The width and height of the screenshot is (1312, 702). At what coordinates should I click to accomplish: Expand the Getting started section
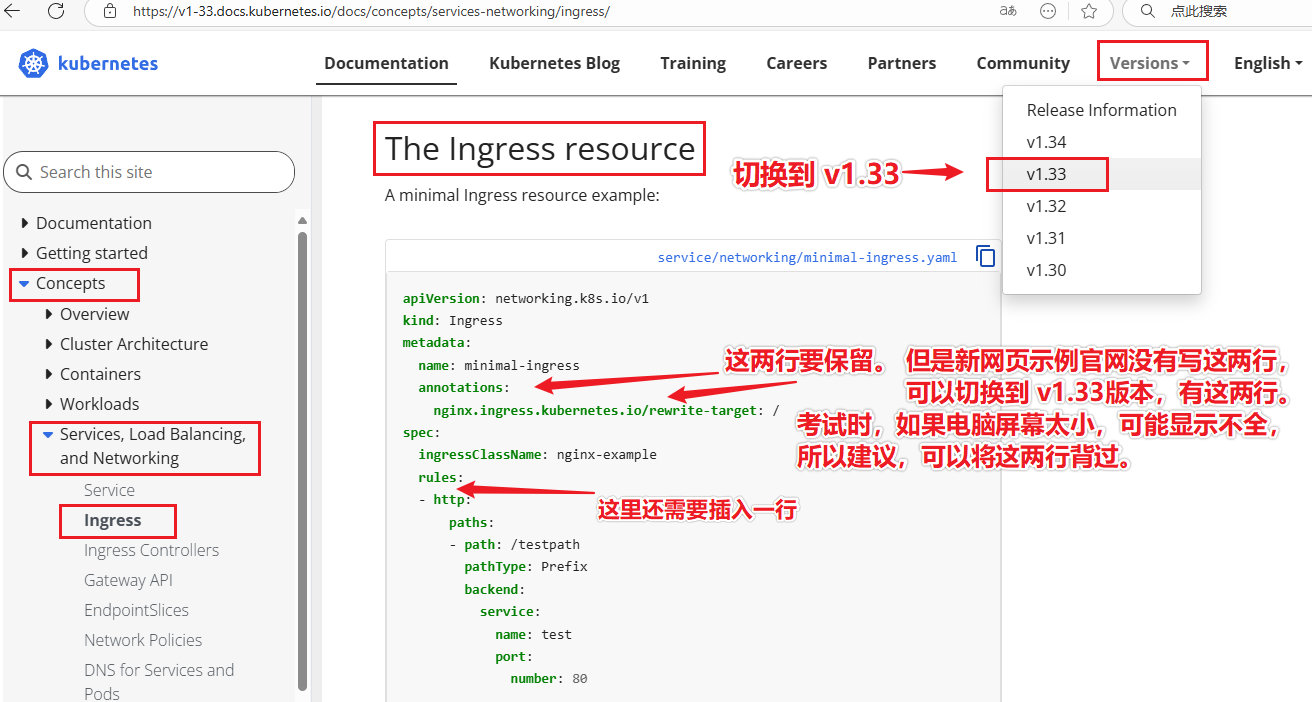point(25,253)
